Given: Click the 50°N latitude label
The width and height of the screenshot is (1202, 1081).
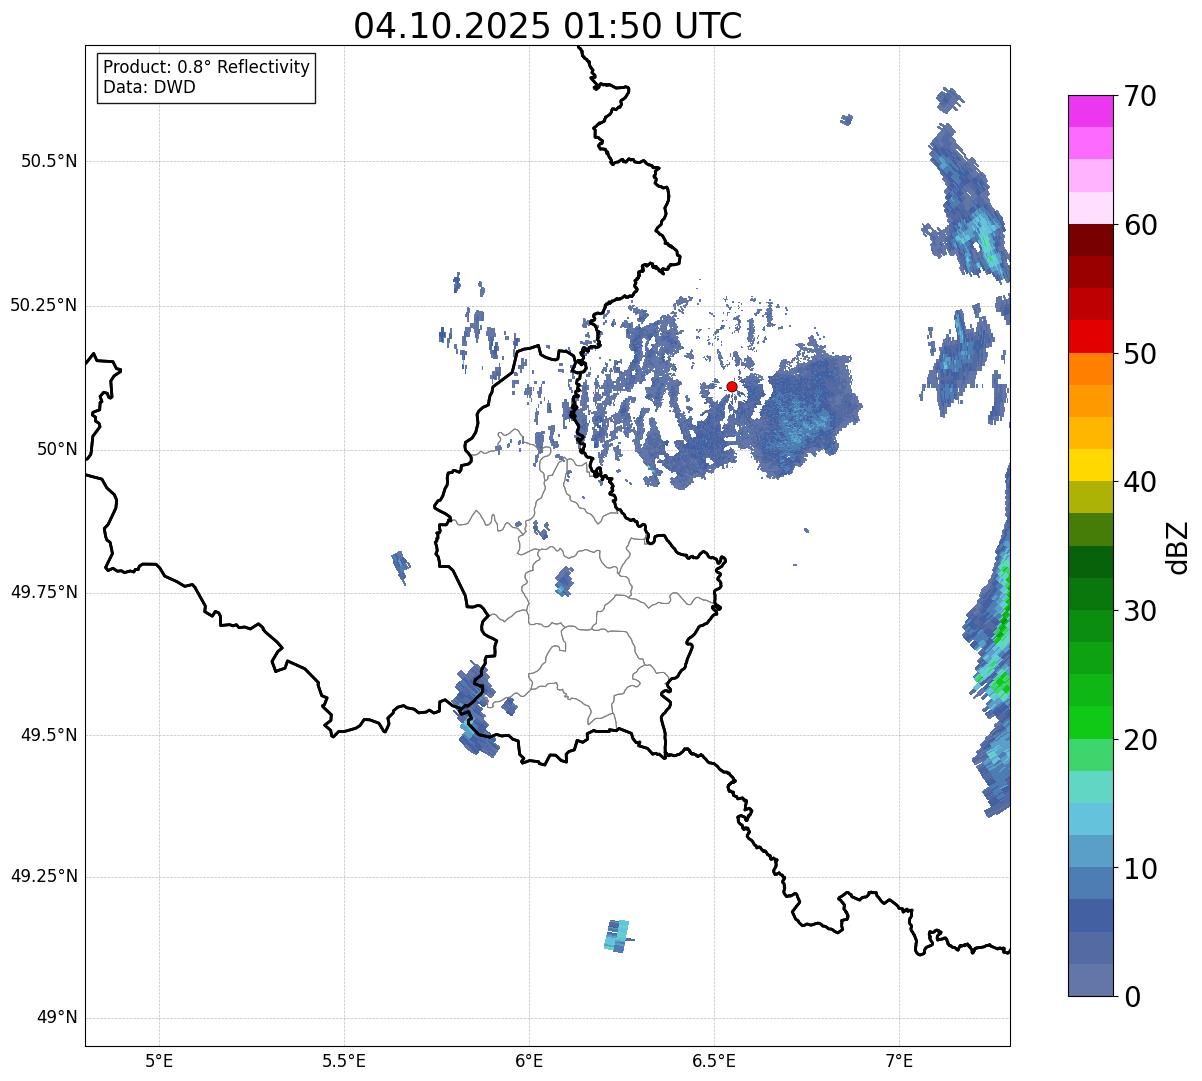Looking at the screenshot, I should tap(56, 449).
